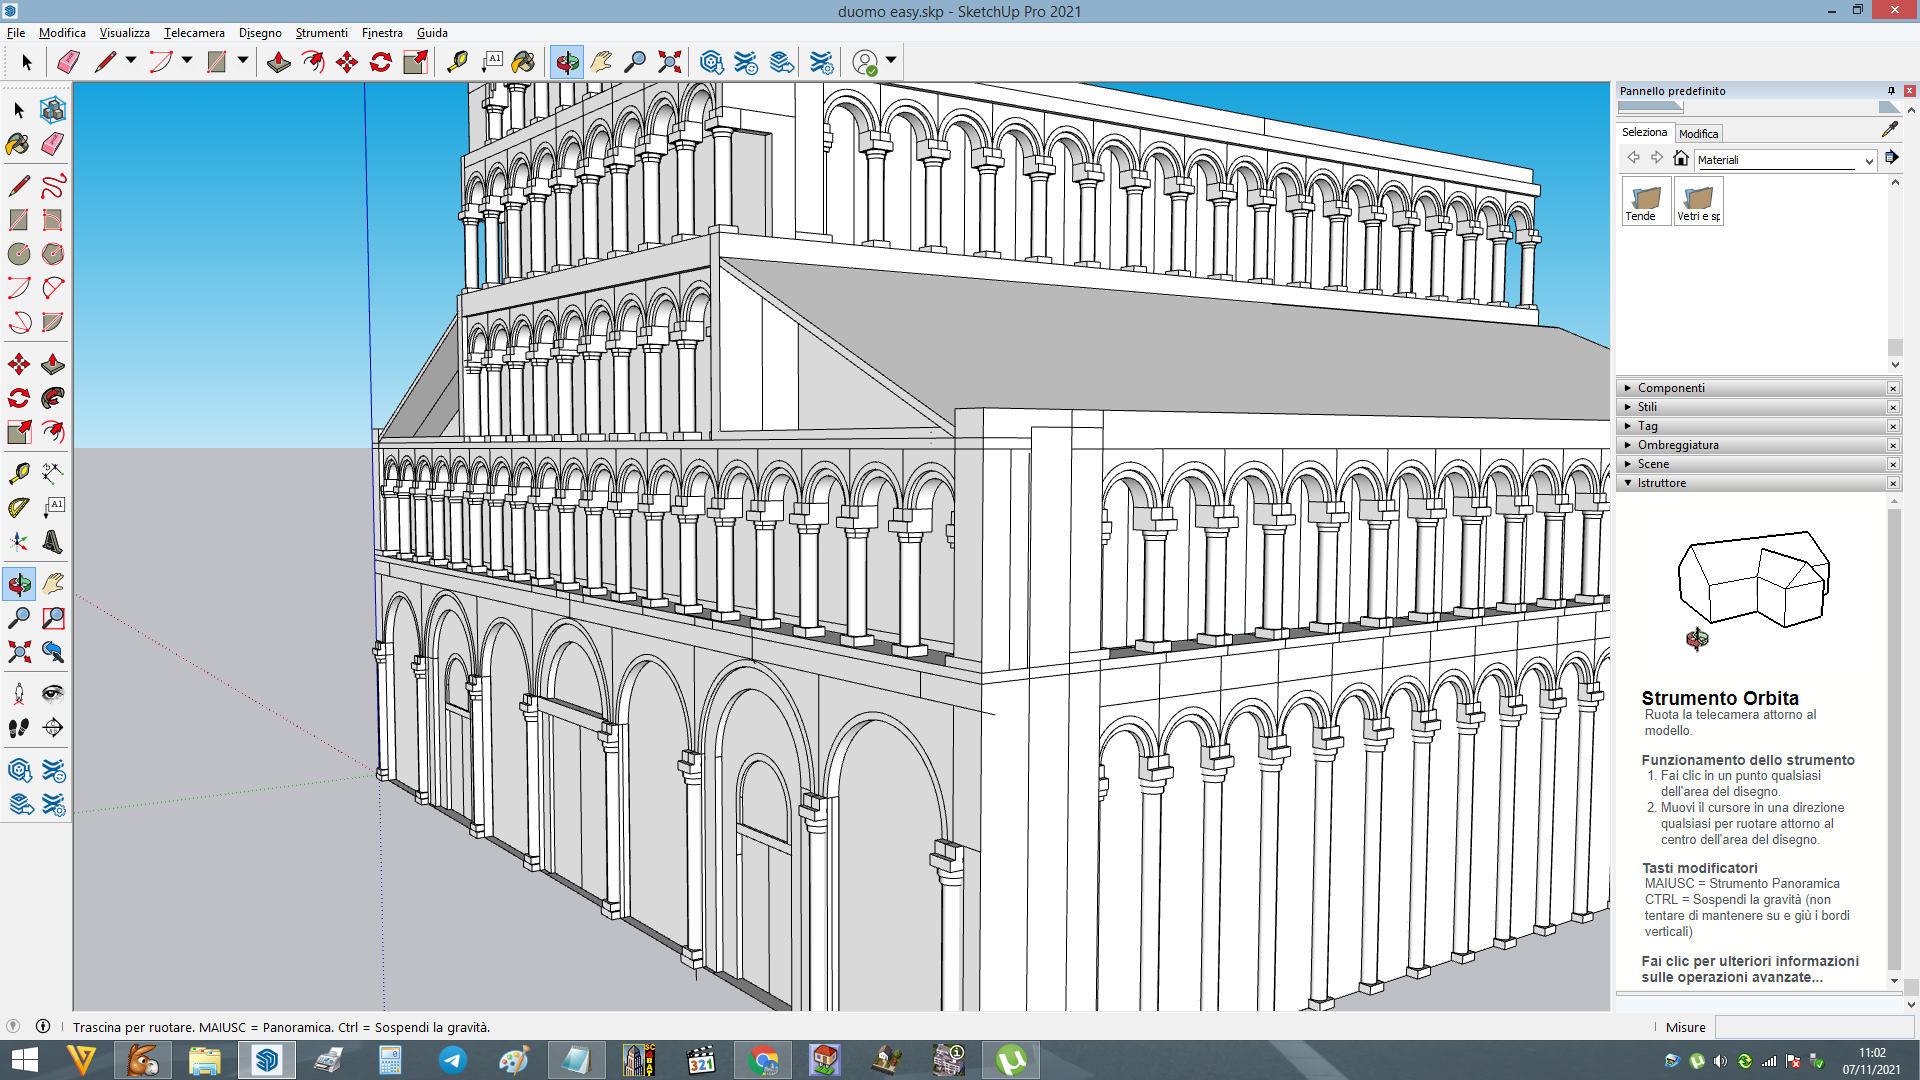The width and height of the screenshot is (1920, 1080).
Task: Open the Strumenti menu
Action: (321, 33)
